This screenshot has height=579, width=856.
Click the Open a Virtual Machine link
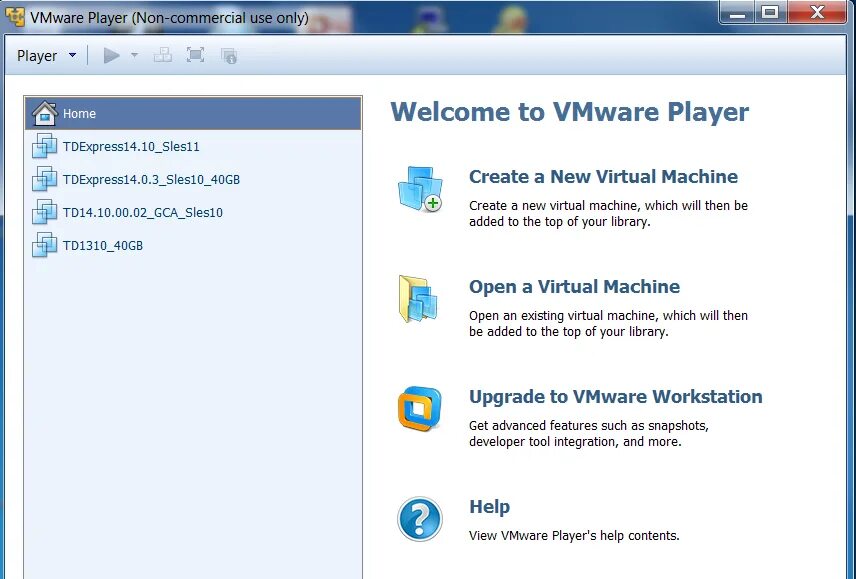click(574, 287)
